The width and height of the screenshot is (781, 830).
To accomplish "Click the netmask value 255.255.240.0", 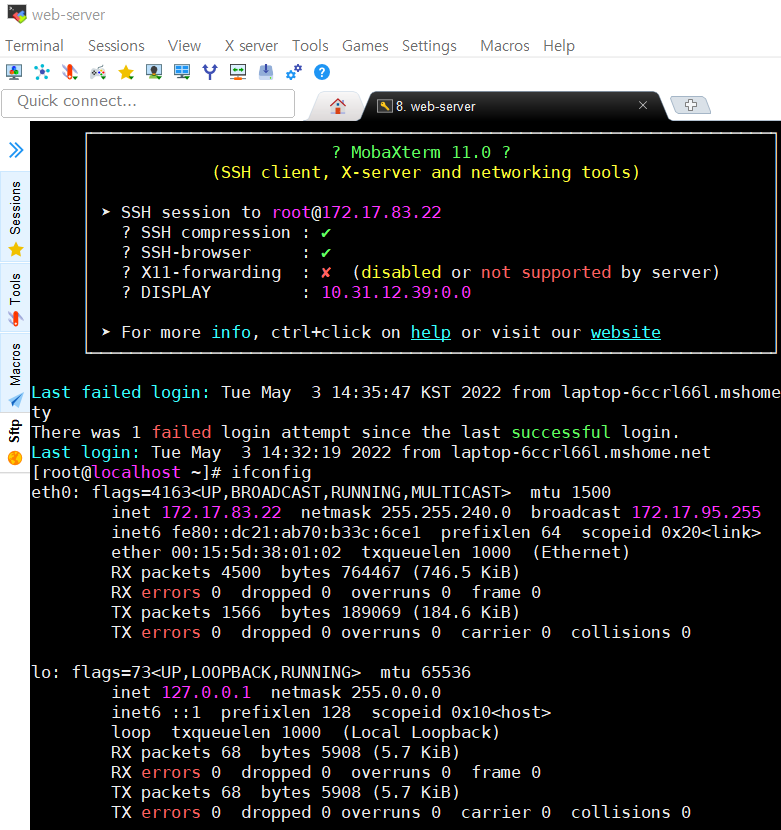I will (x=446, y=512).
